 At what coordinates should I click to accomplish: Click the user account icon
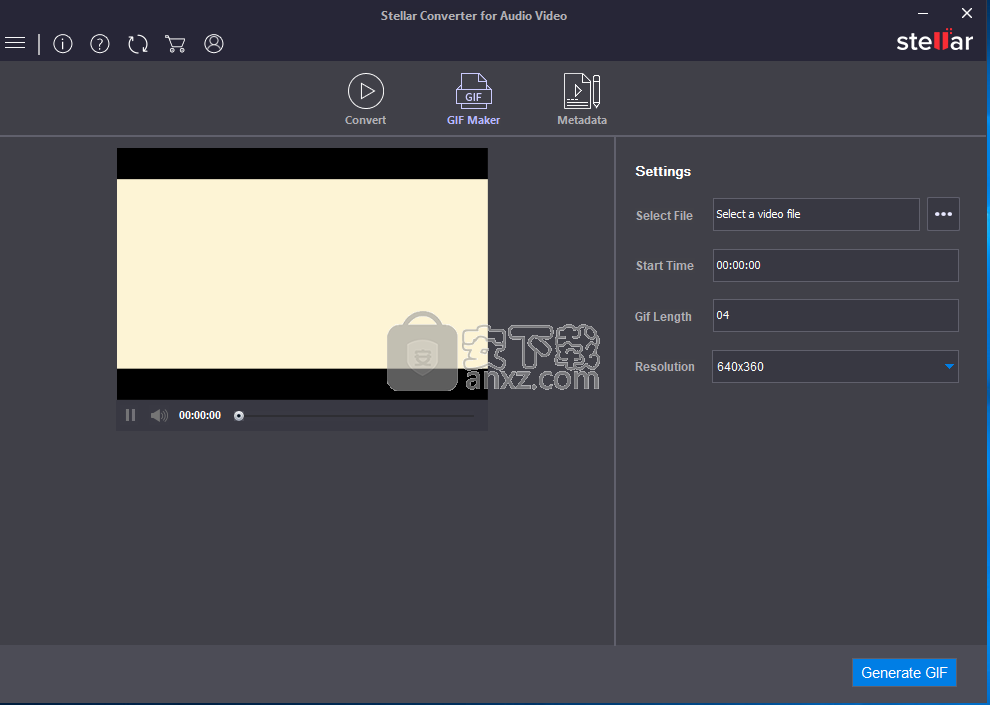[214, 44]
